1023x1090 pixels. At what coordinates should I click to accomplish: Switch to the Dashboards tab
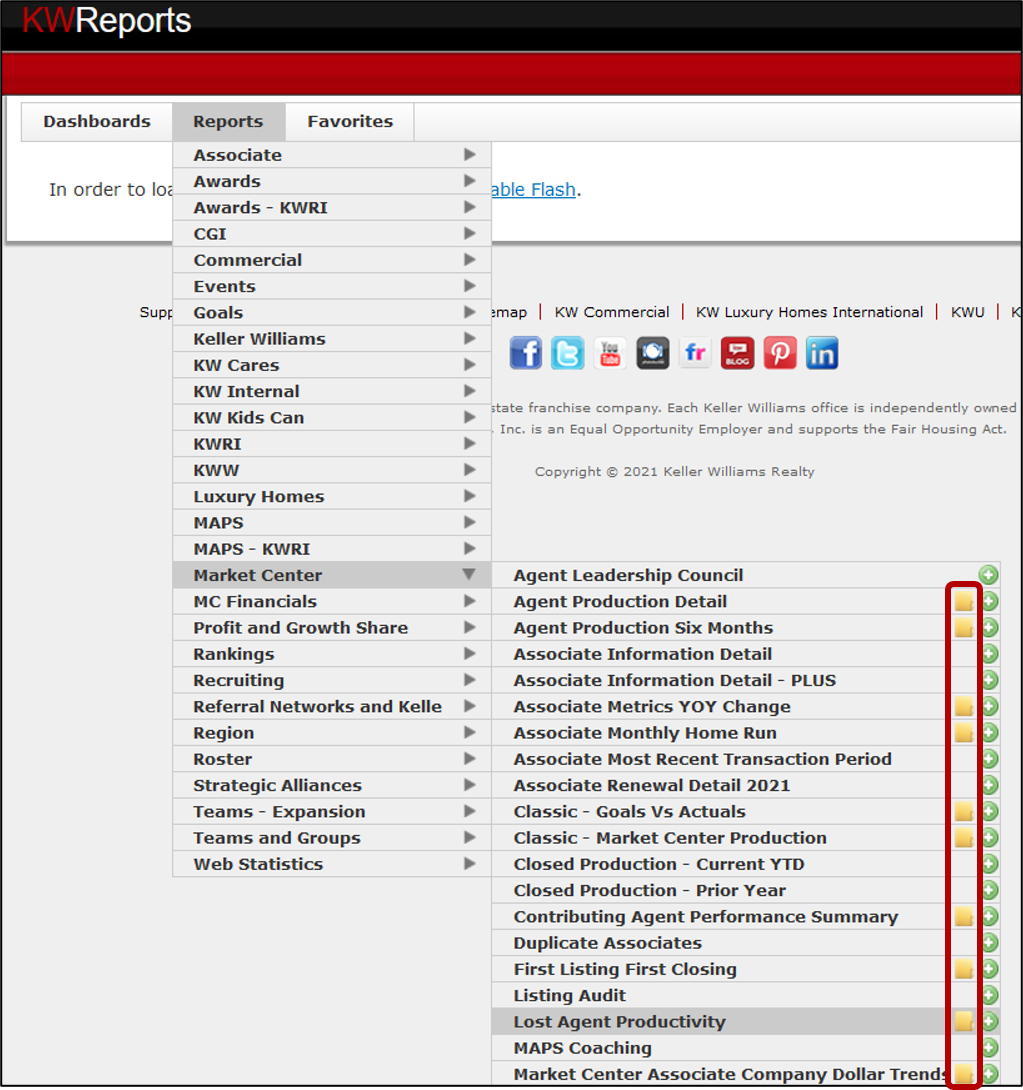point(97,122)
